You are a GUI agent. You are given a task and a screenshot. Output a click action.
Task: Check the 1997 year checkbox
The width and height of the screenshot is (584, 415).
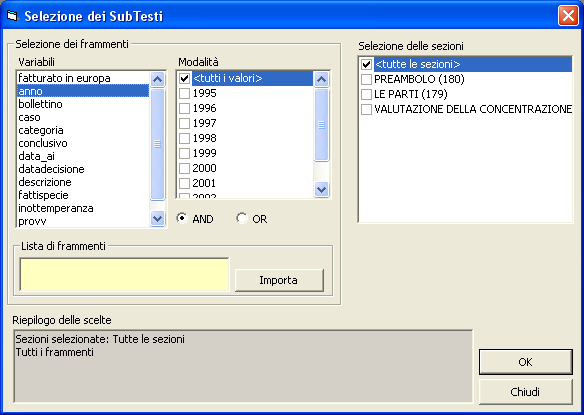pyautogui.click(x=184, y=123)
